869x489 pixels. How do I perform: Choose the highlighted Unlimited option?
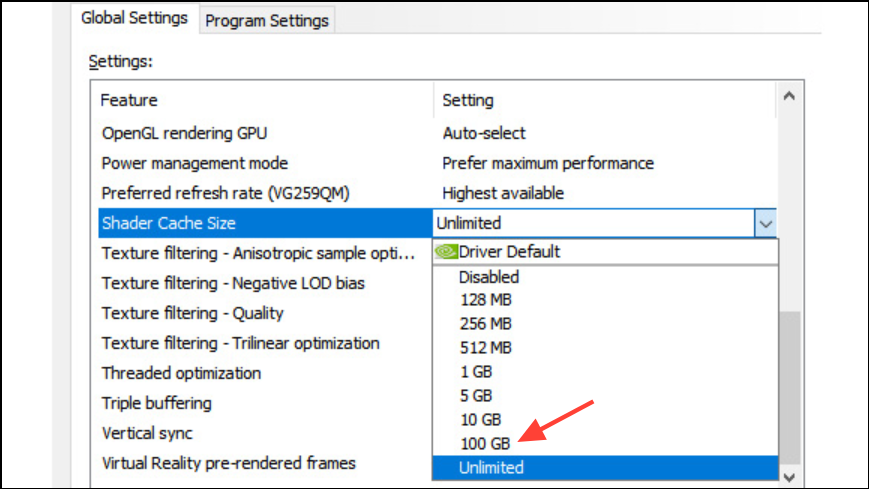pos(605,467)
